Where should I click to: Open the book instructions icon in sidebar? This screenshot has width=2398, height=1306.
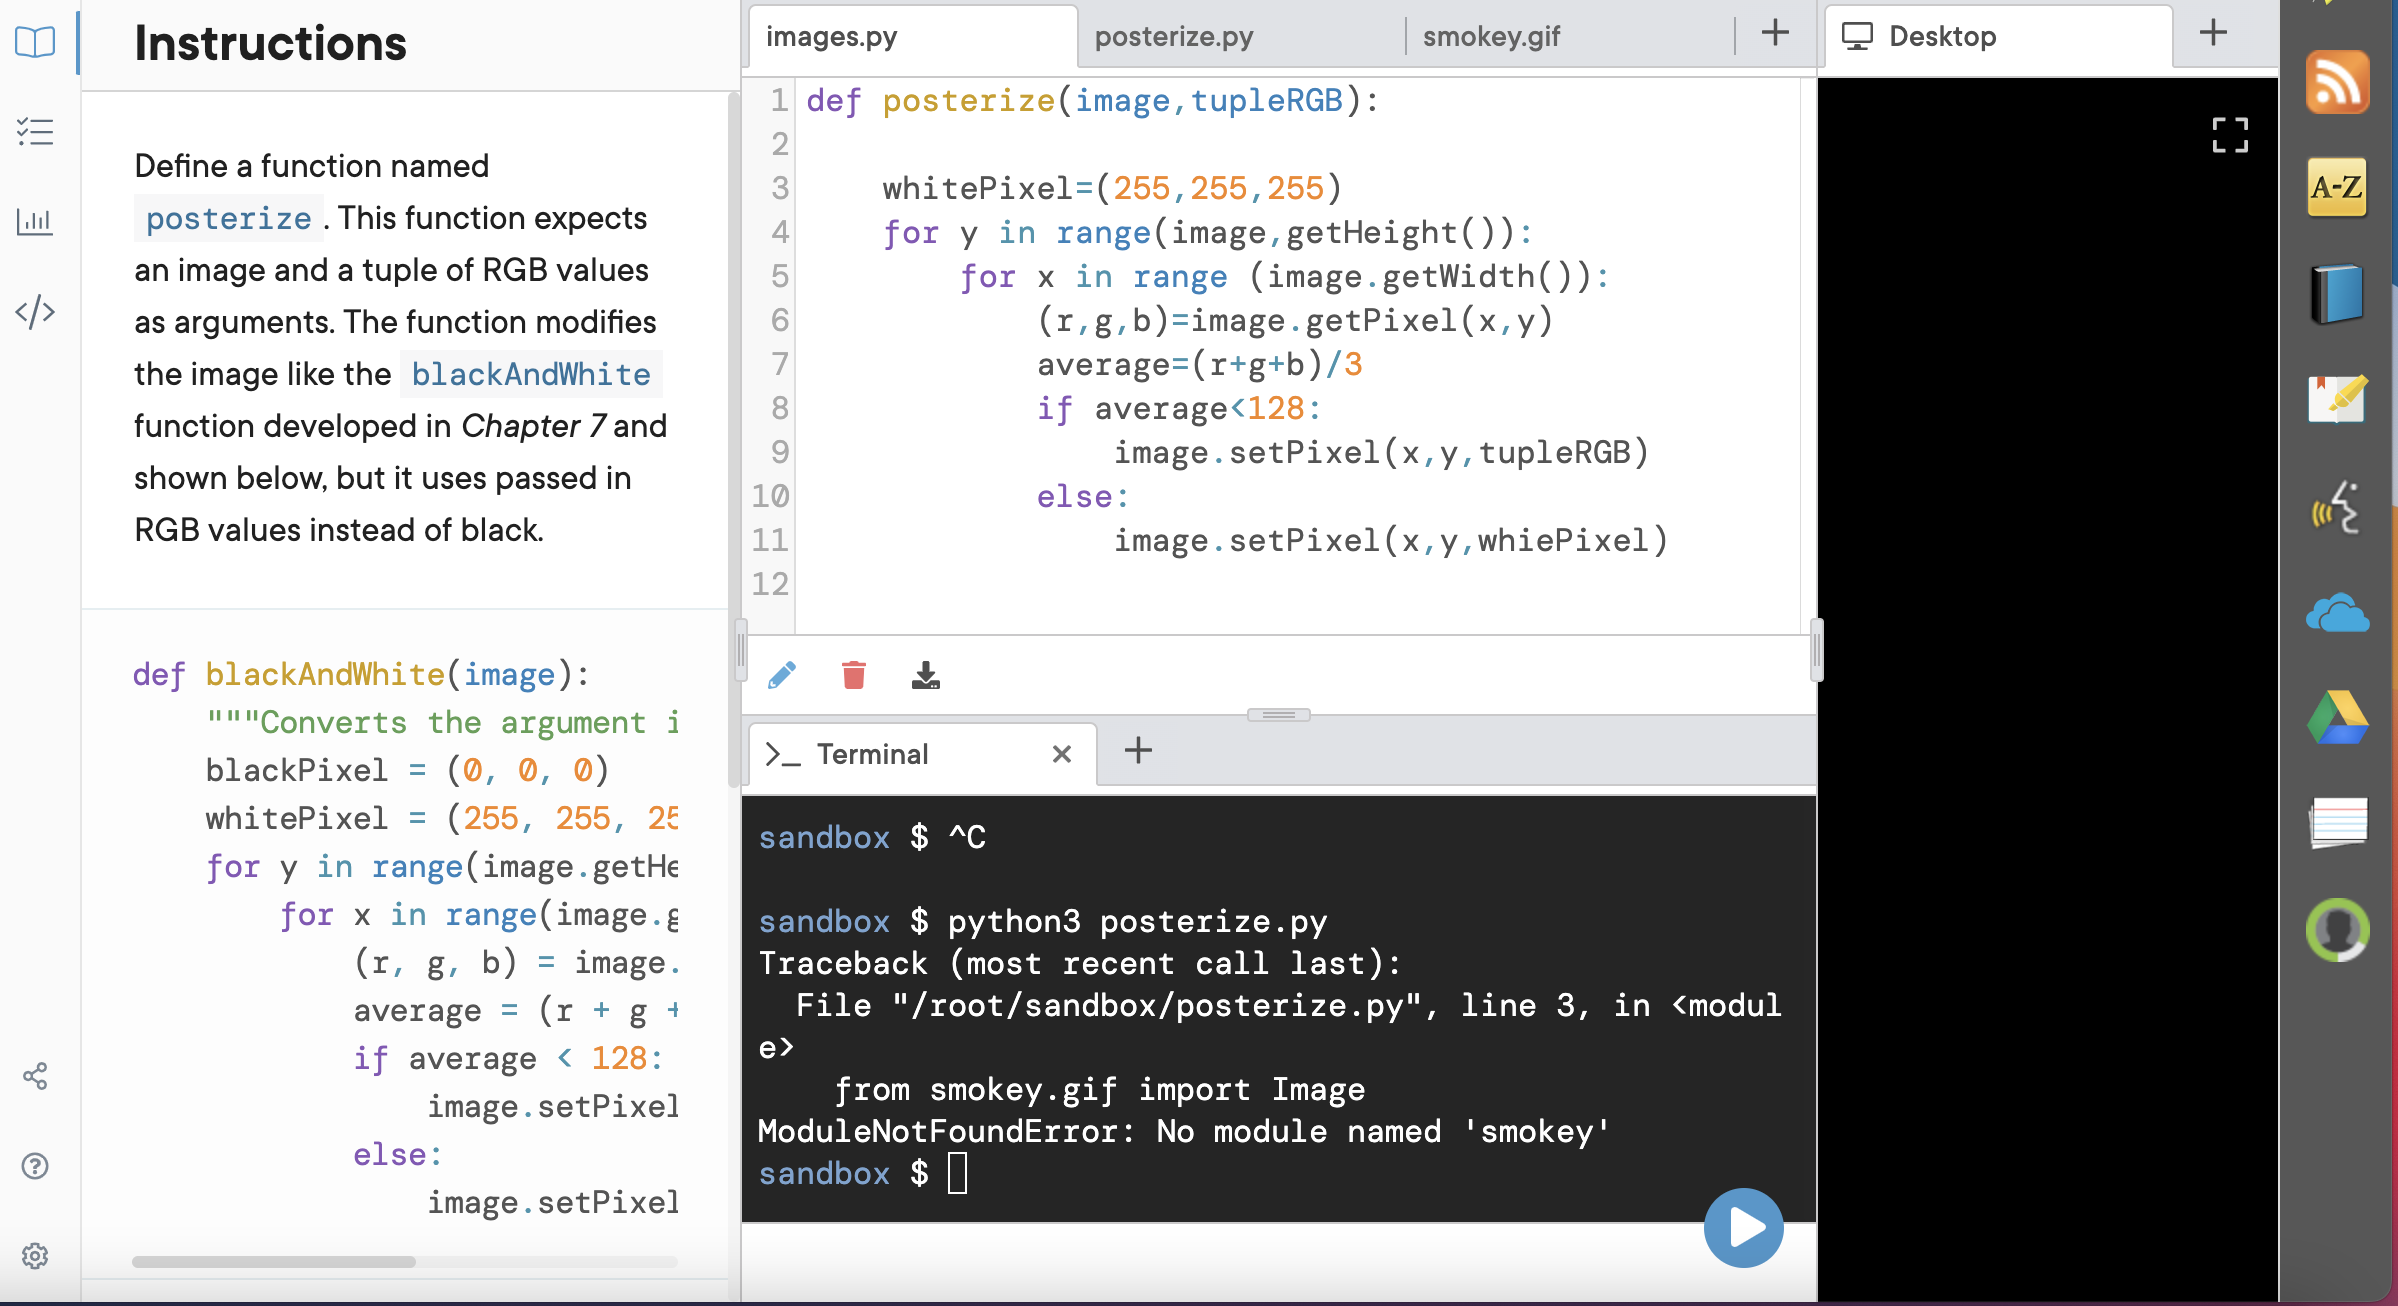(35, 42)
